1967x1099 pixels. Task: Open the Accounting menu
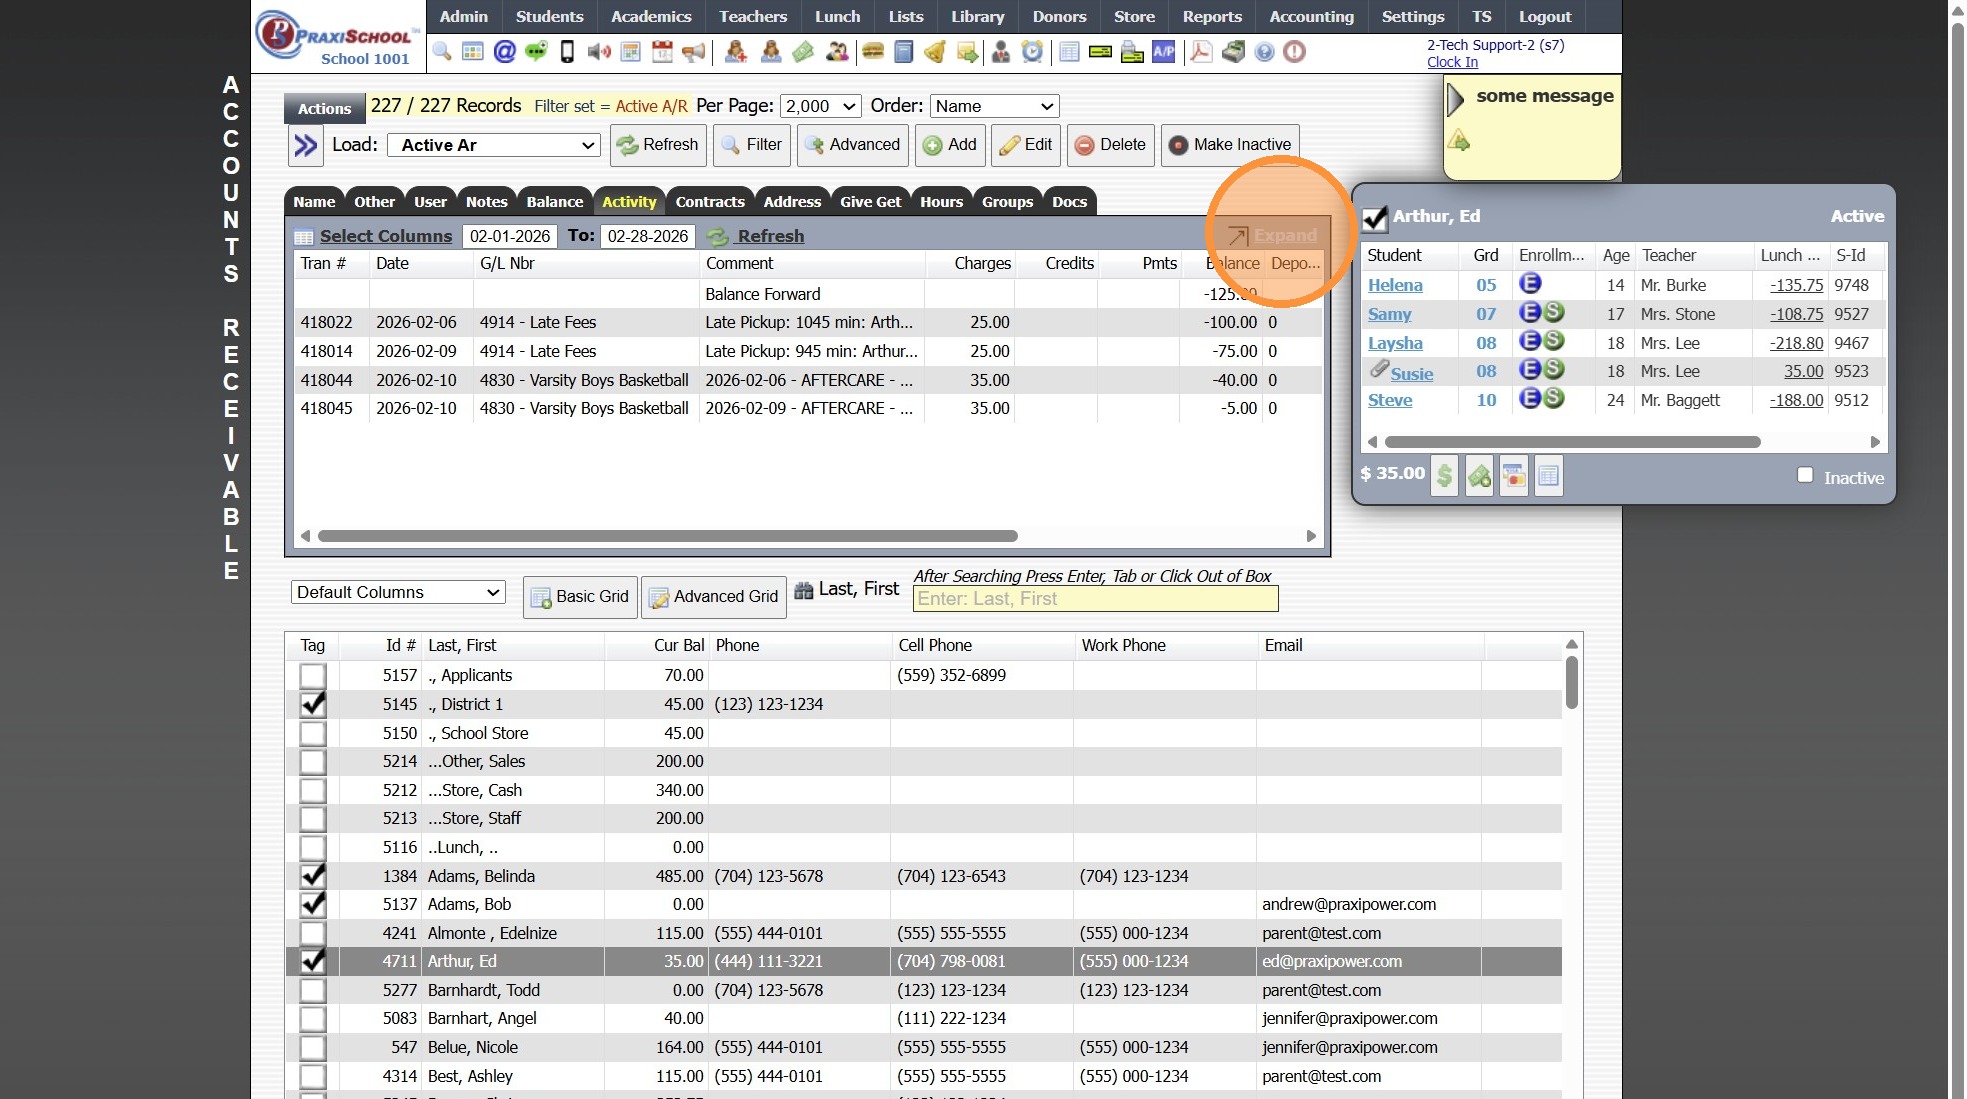point(1310,17)
